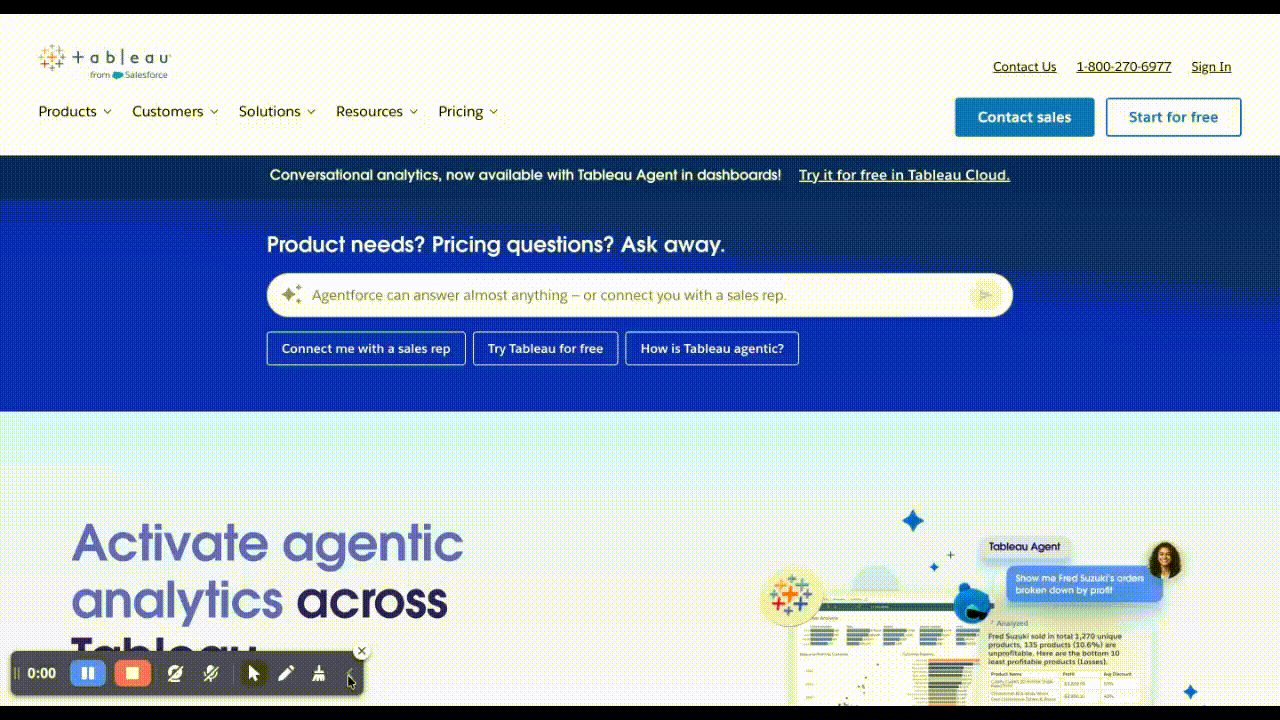
Task: Expand the Resources menu
Action: coord(377,112)
